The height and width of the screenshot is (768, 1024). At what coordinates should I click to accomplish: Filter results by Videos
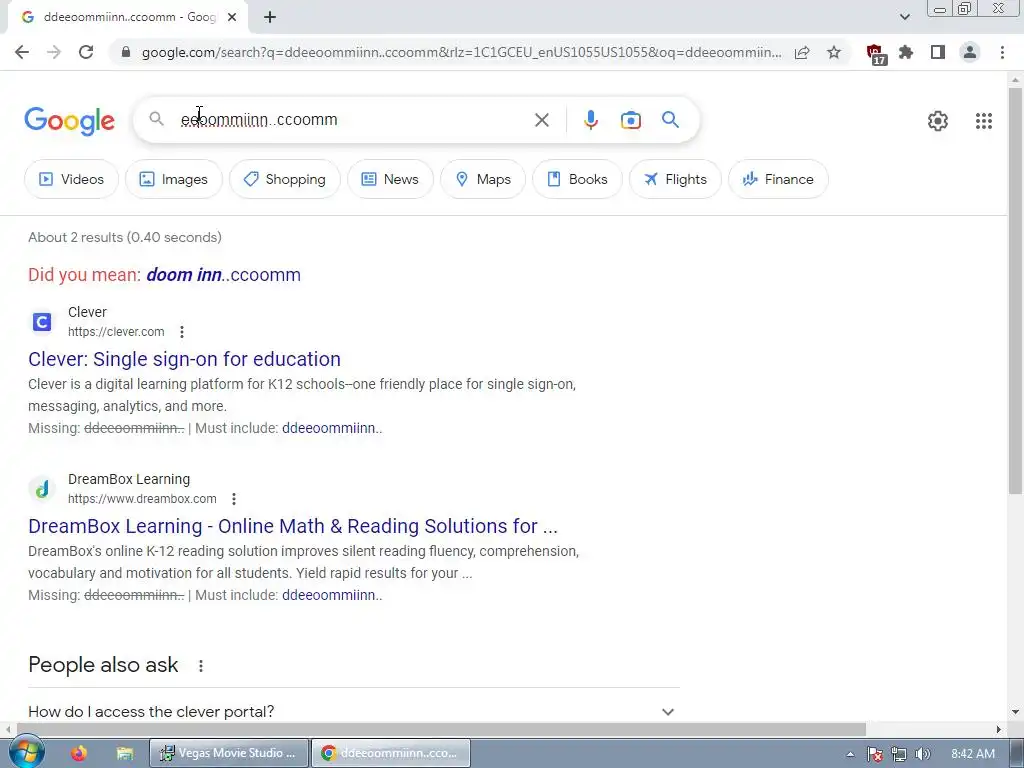(72, 179)
